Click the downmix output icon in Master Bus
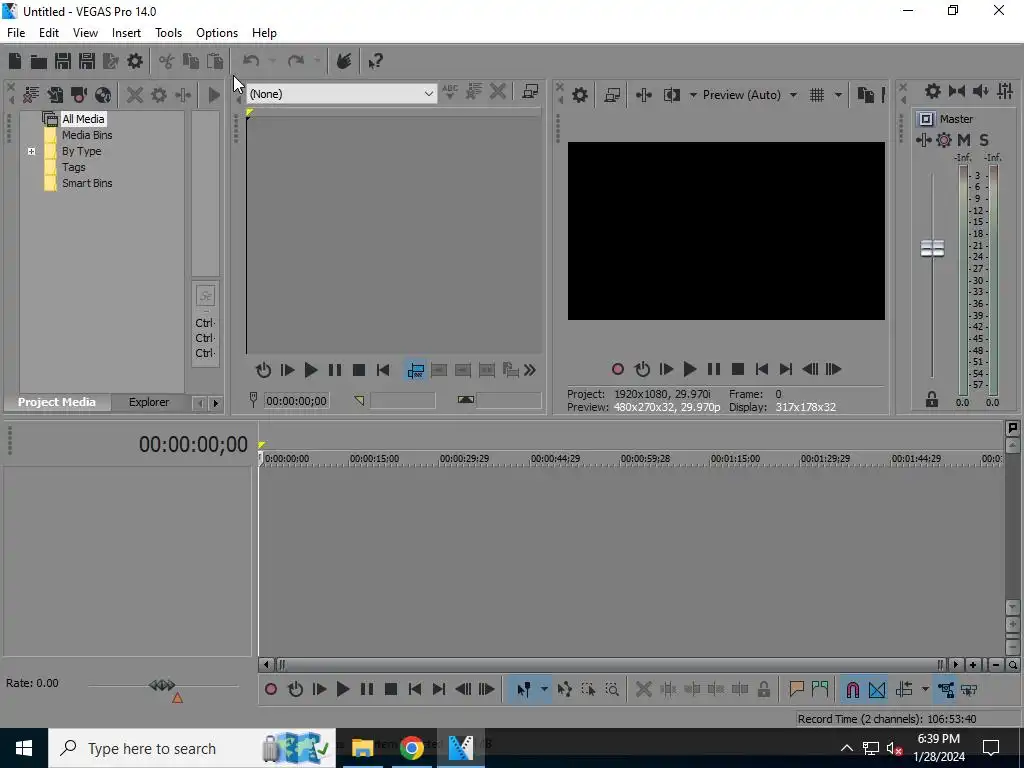This screenshot has height=768, width=1024. point(957,91)
